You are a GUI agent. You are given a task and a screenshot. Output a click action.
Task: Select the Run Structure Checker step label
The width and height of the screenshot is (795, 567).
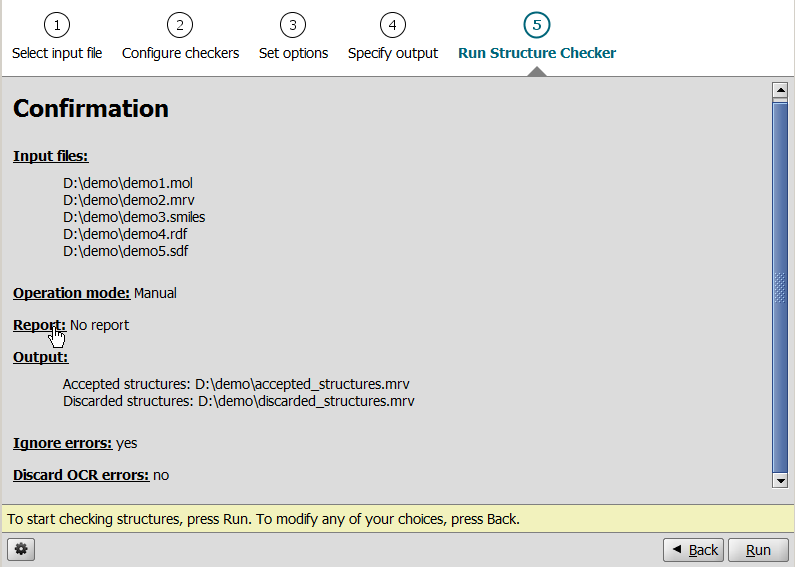537,53
